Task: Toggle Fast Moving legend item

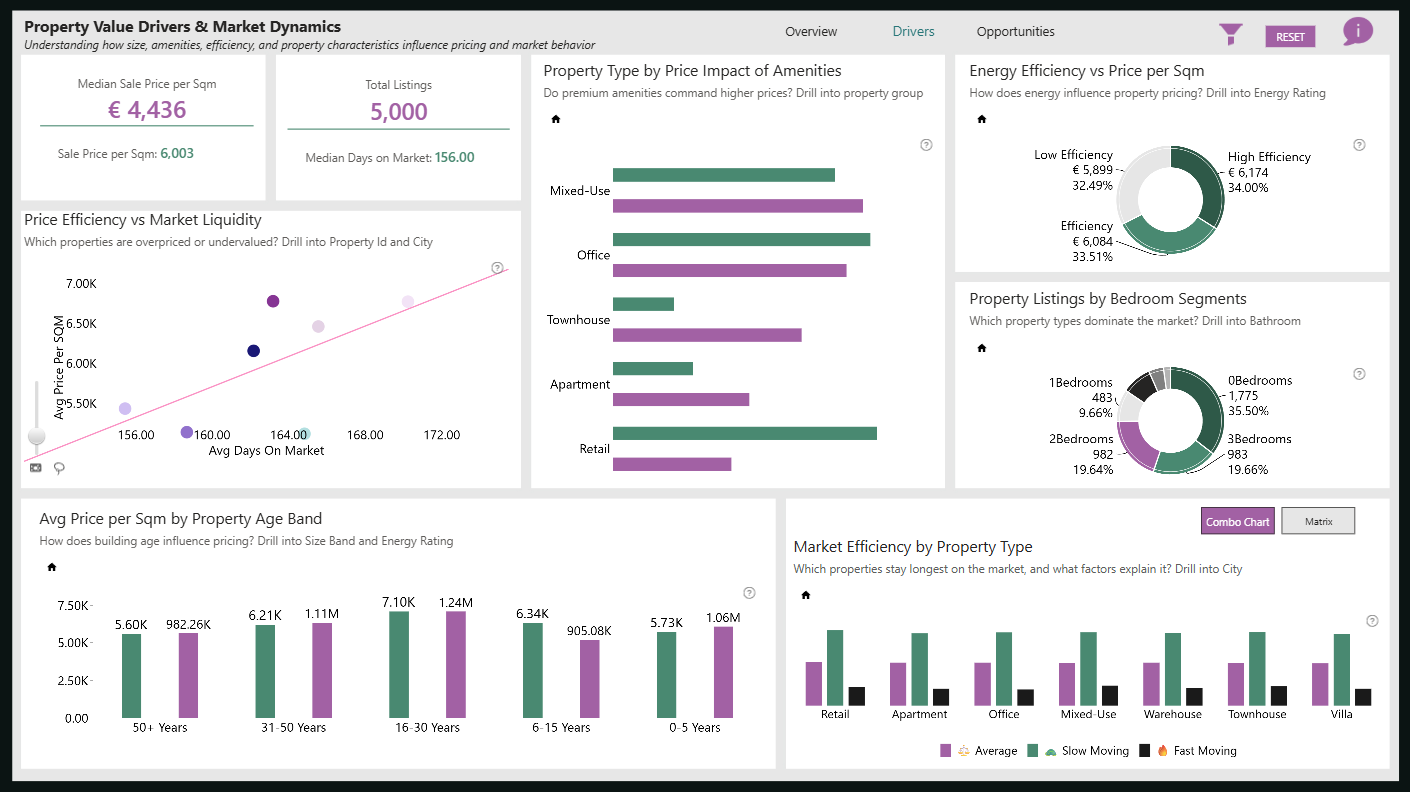Action: coord(1188,751)
